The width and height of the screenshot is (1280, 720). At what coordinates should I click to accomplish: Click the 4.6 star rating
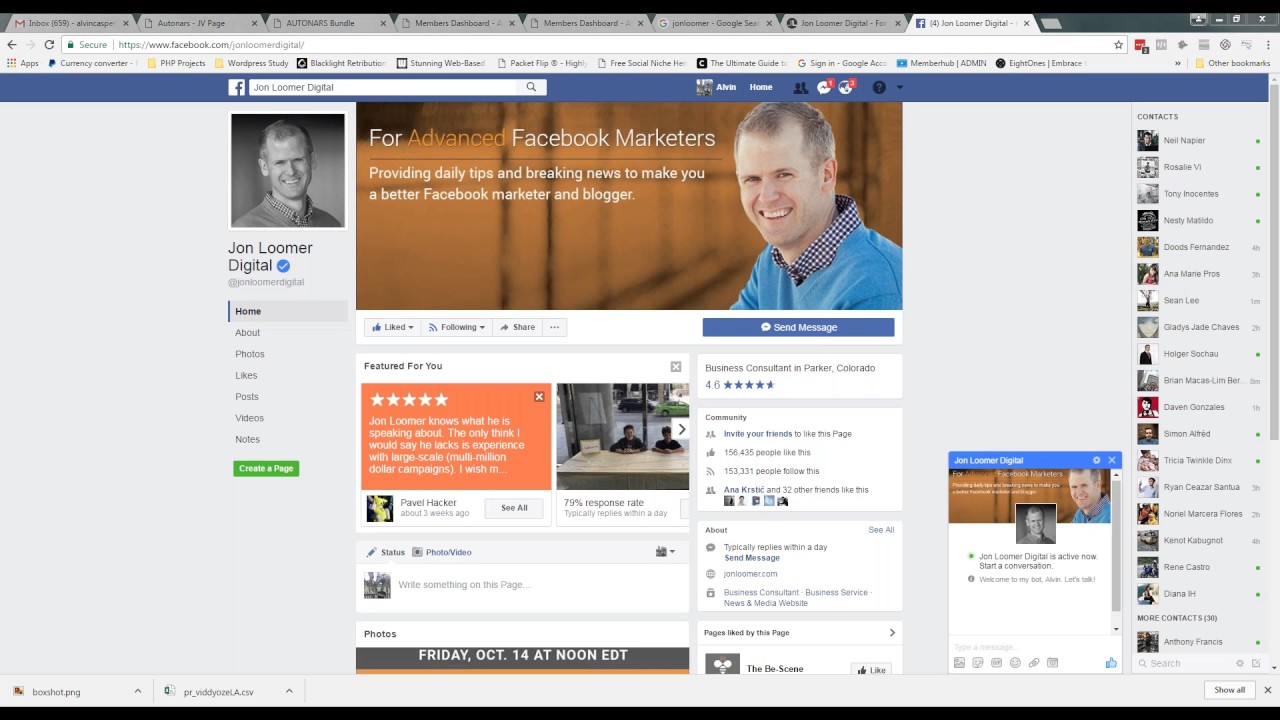[x=740, y=384]
